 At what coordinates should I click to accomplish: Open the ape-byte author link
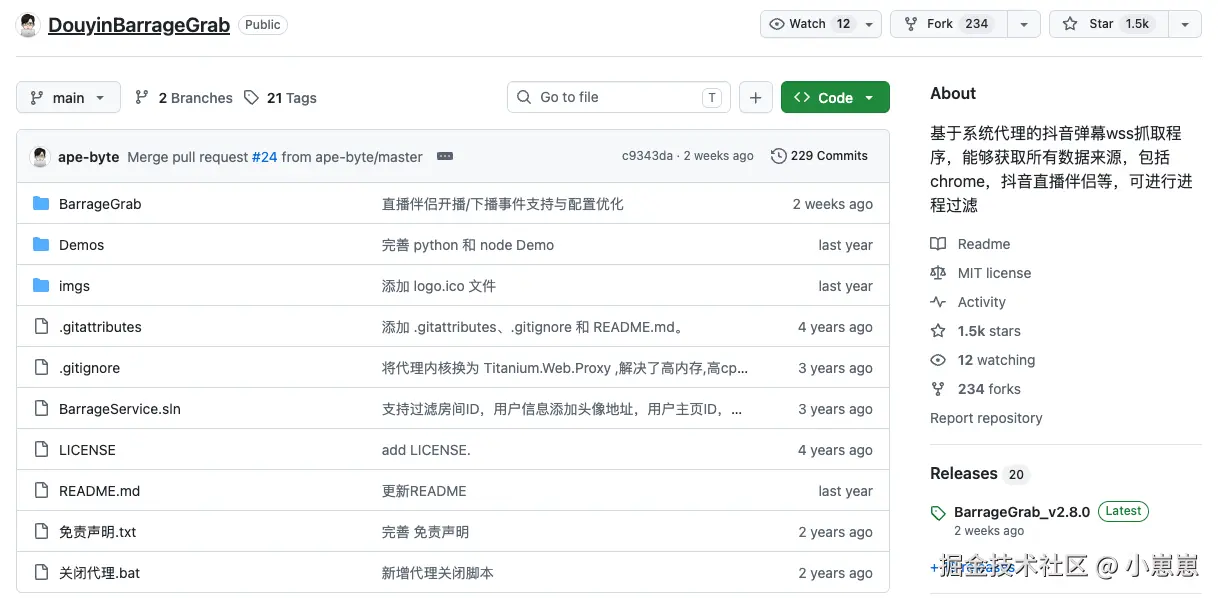(89, 156)
